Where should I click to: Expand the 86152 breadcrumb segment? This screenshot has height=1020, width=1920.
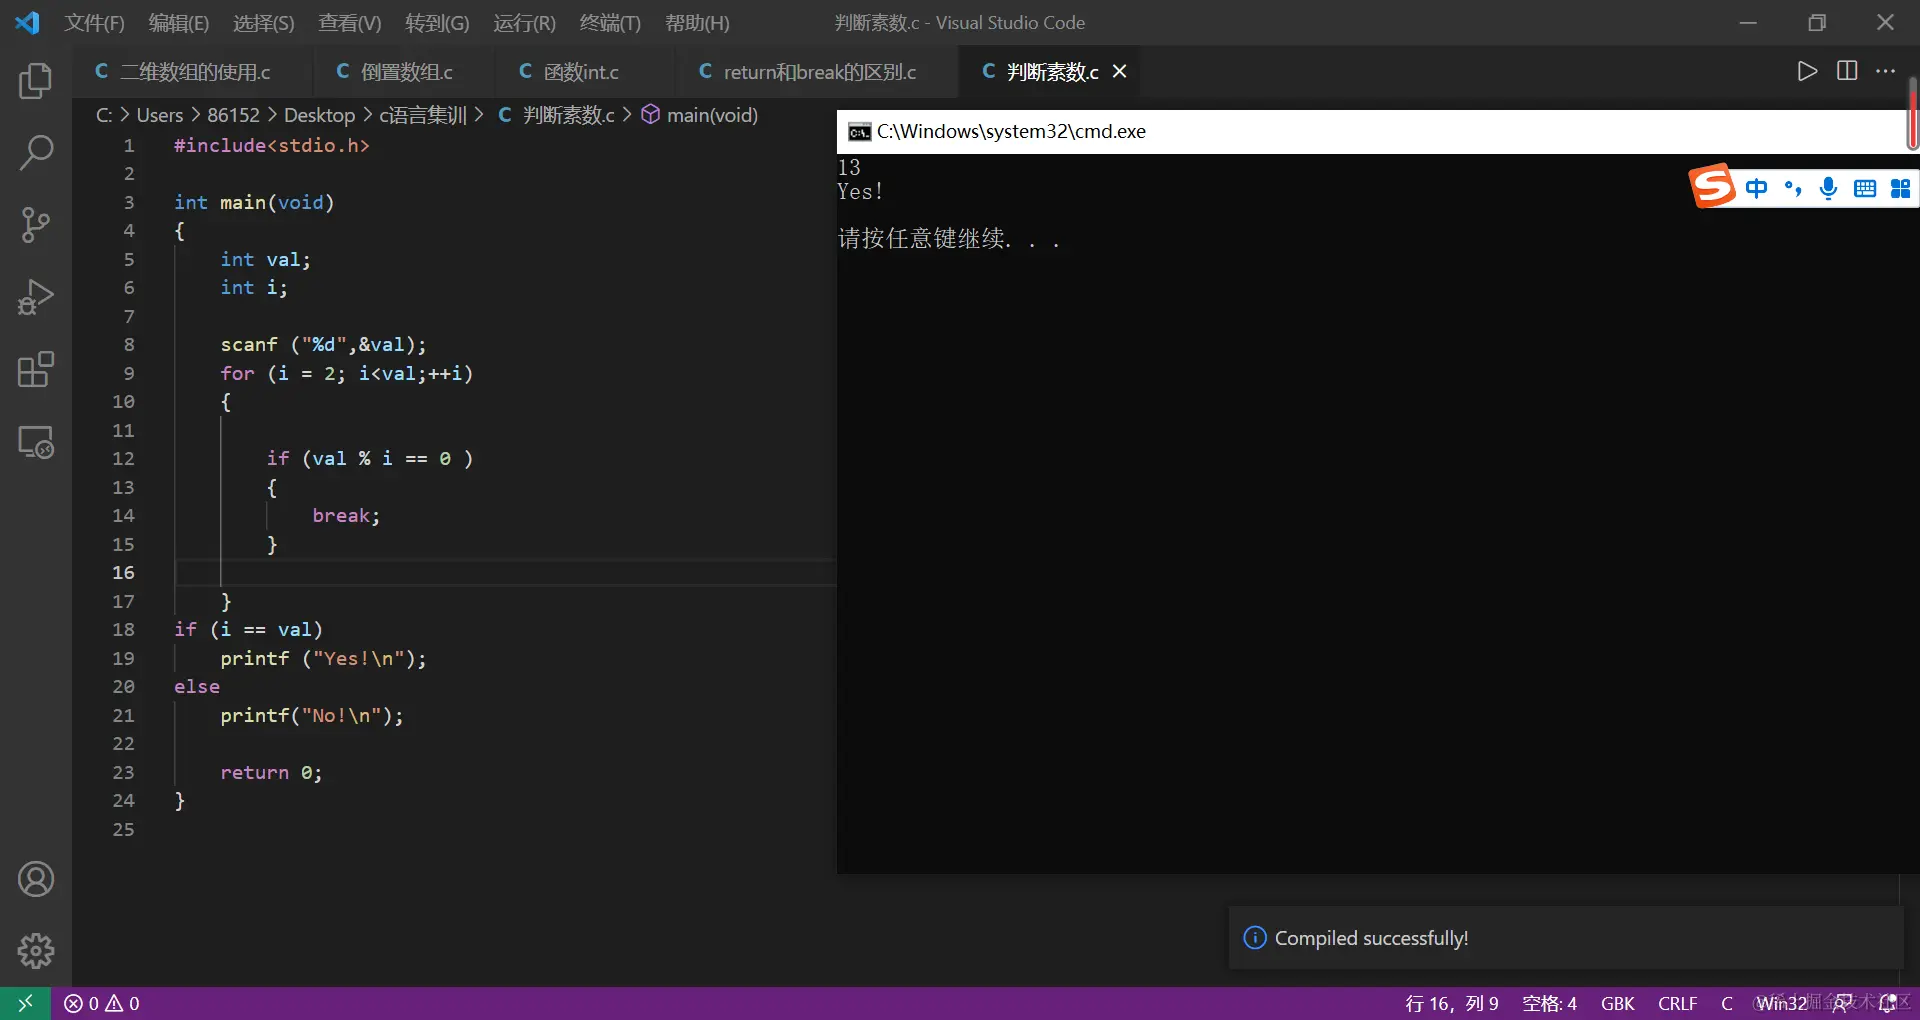tap(233, 115)
